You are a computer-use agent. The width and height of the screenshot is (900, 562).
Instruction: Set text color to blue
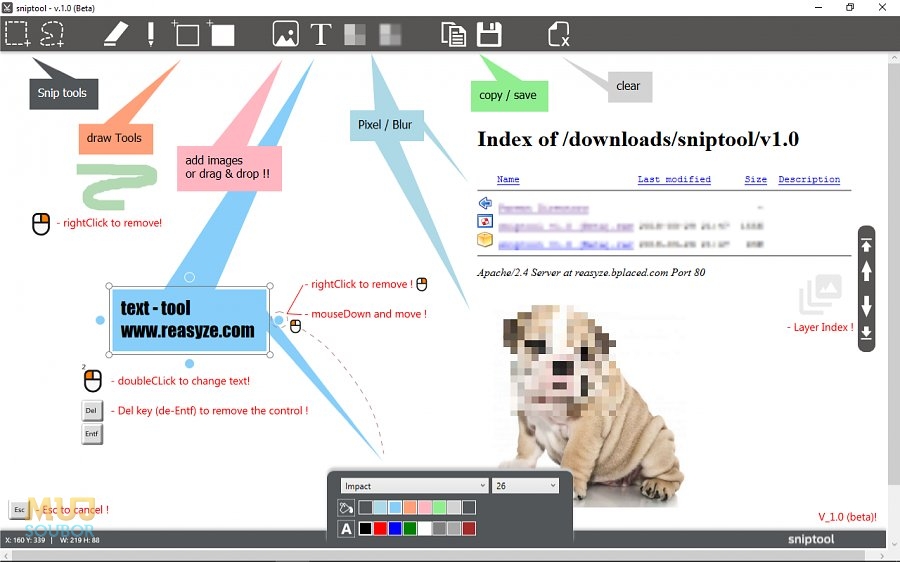[395, 529]
